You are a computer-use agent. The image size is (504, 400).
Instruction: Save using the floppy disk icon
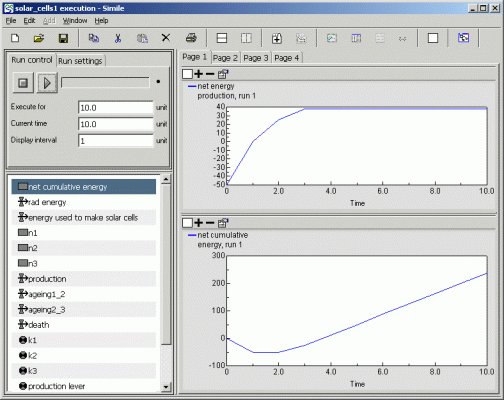[63, 38]
